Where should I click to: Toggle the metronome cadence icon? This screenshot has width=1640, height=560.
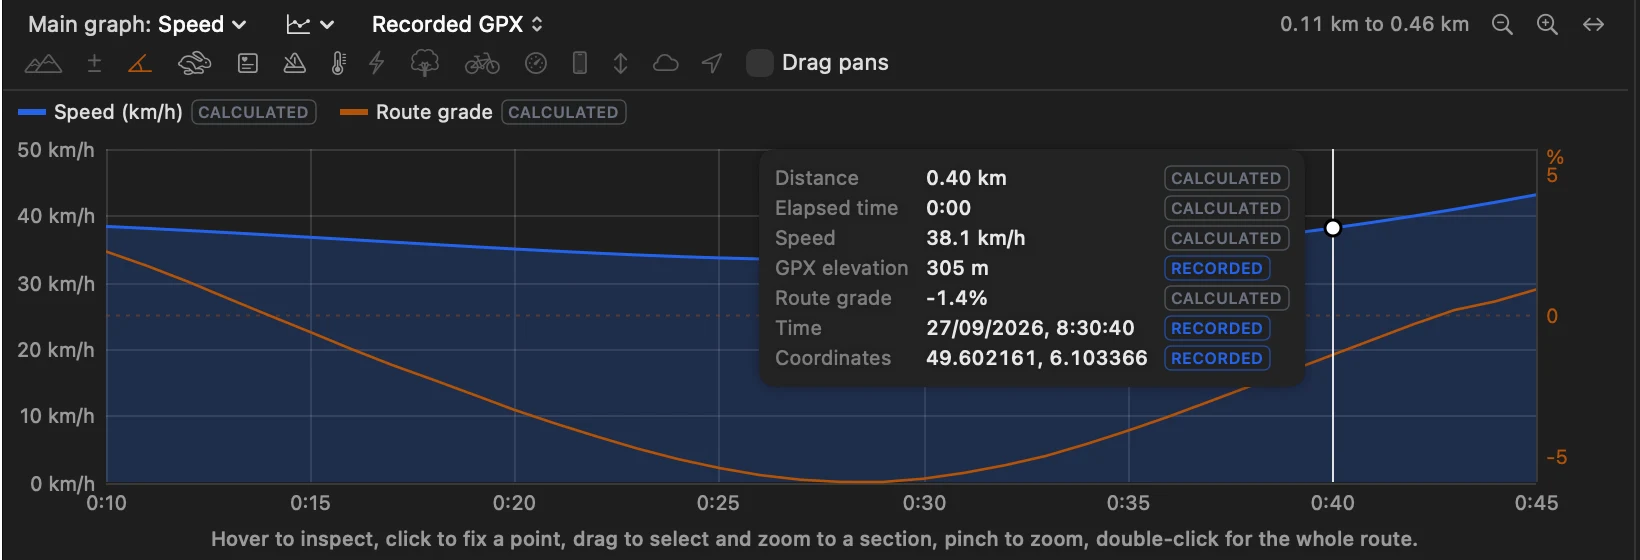(x=294, y=64)
